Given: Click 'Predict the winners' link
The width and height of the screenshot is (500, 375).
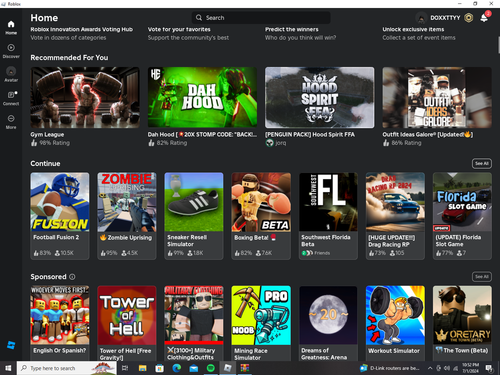Looking at the screenshot, I should click(292, 29).
